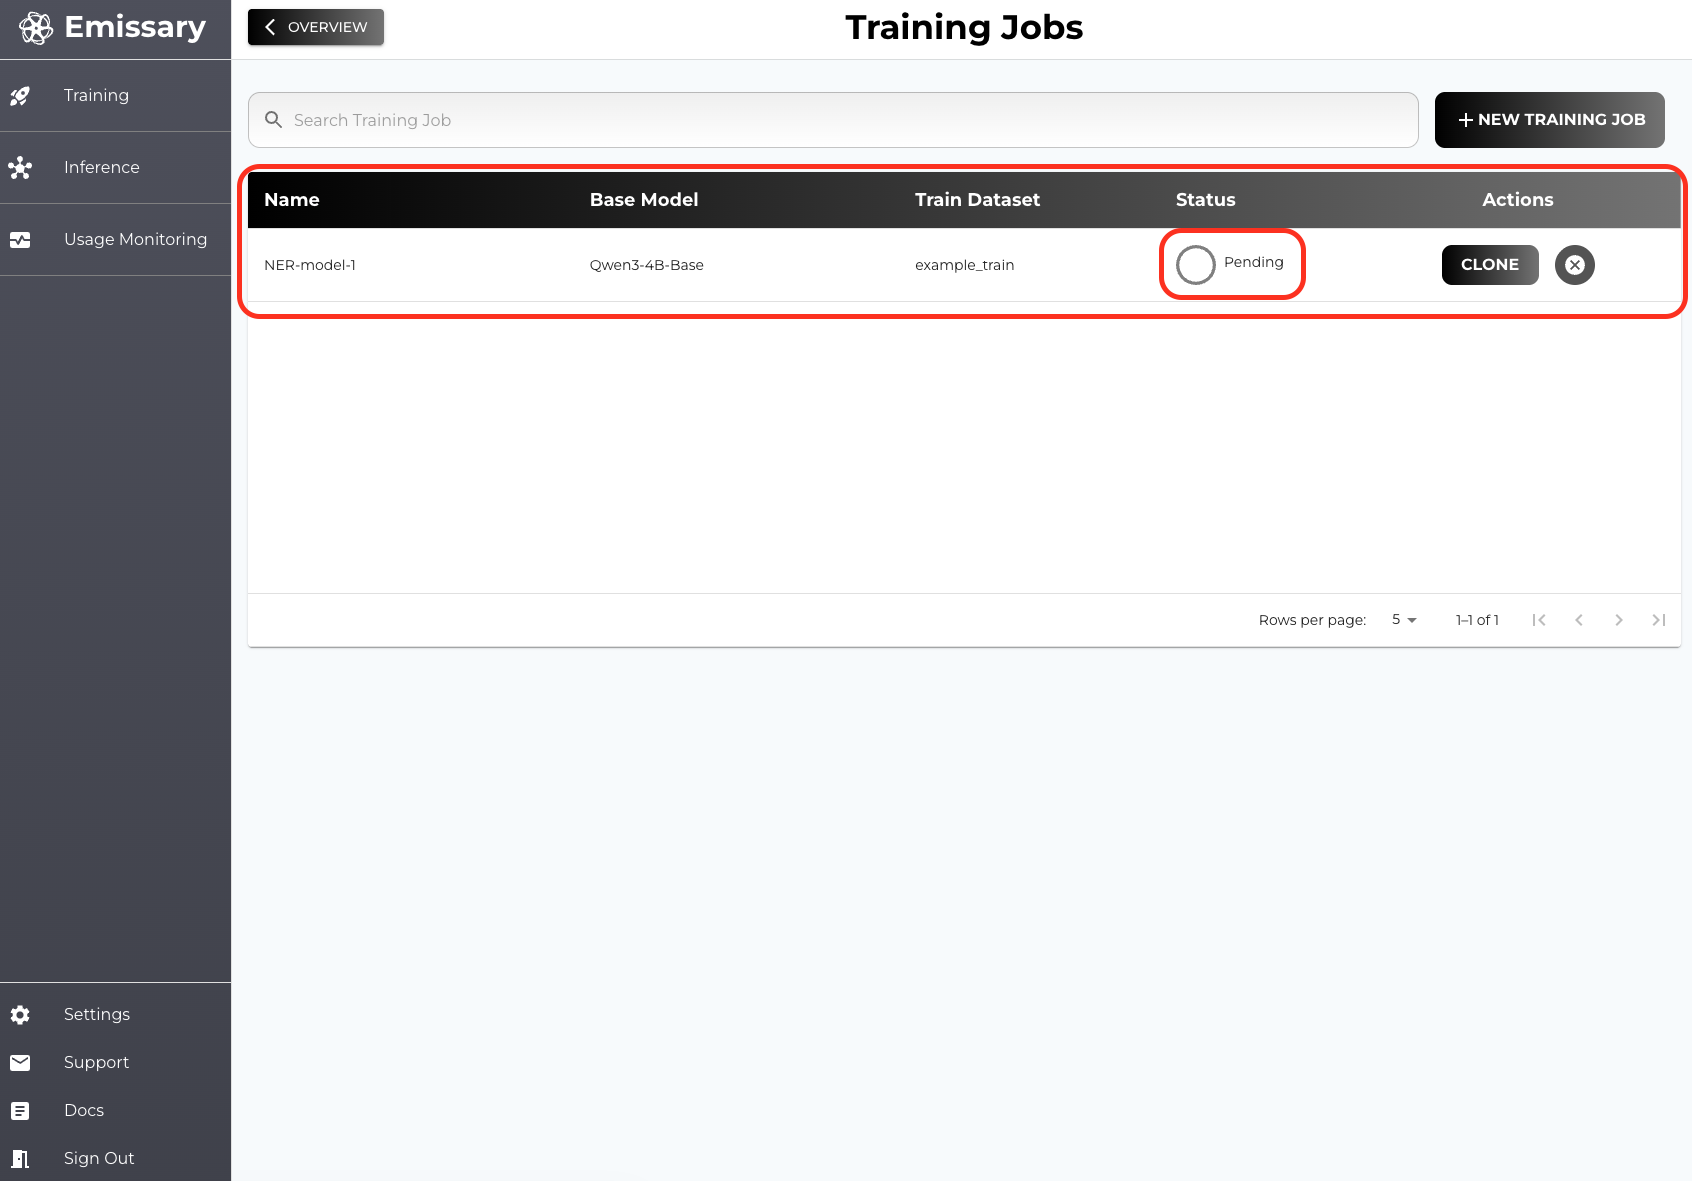Screen dimensions: 1692x1181
Task: Open the Rows per page dropdown
Action: click(x=1403, y=620)
